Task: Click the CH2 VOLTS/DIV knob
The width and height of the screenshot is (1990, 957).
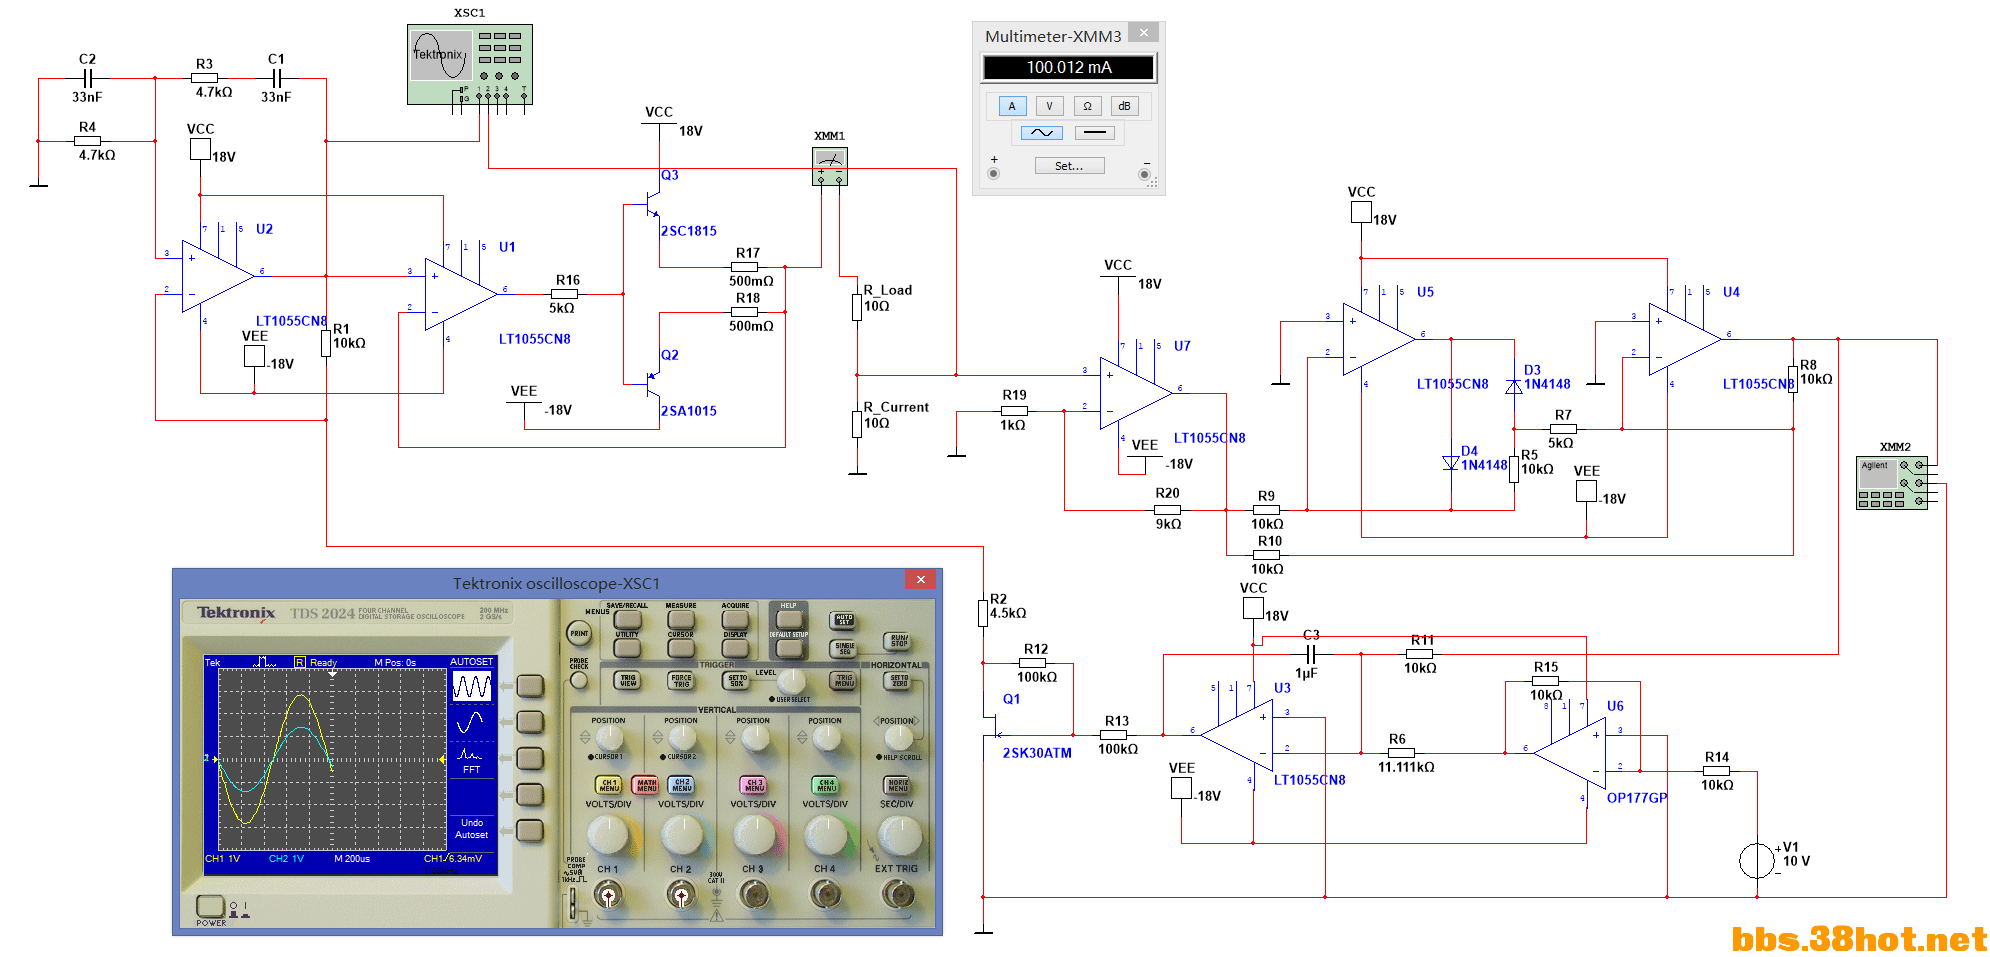Action: click(x=682, y=835)
